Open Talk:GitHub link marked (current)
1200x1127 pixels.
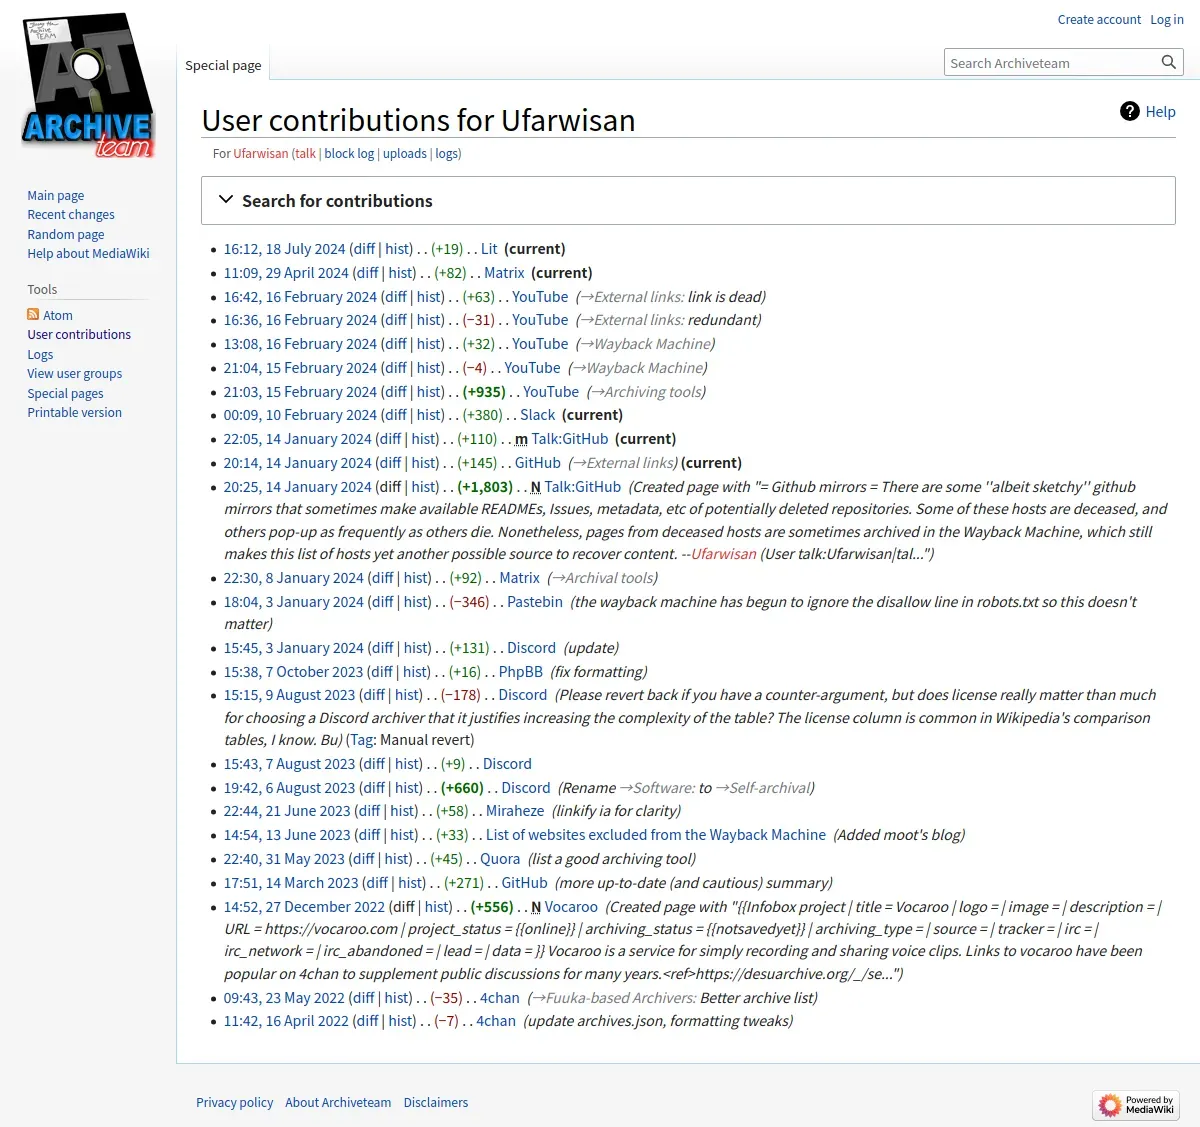click(x=570, y=439)
